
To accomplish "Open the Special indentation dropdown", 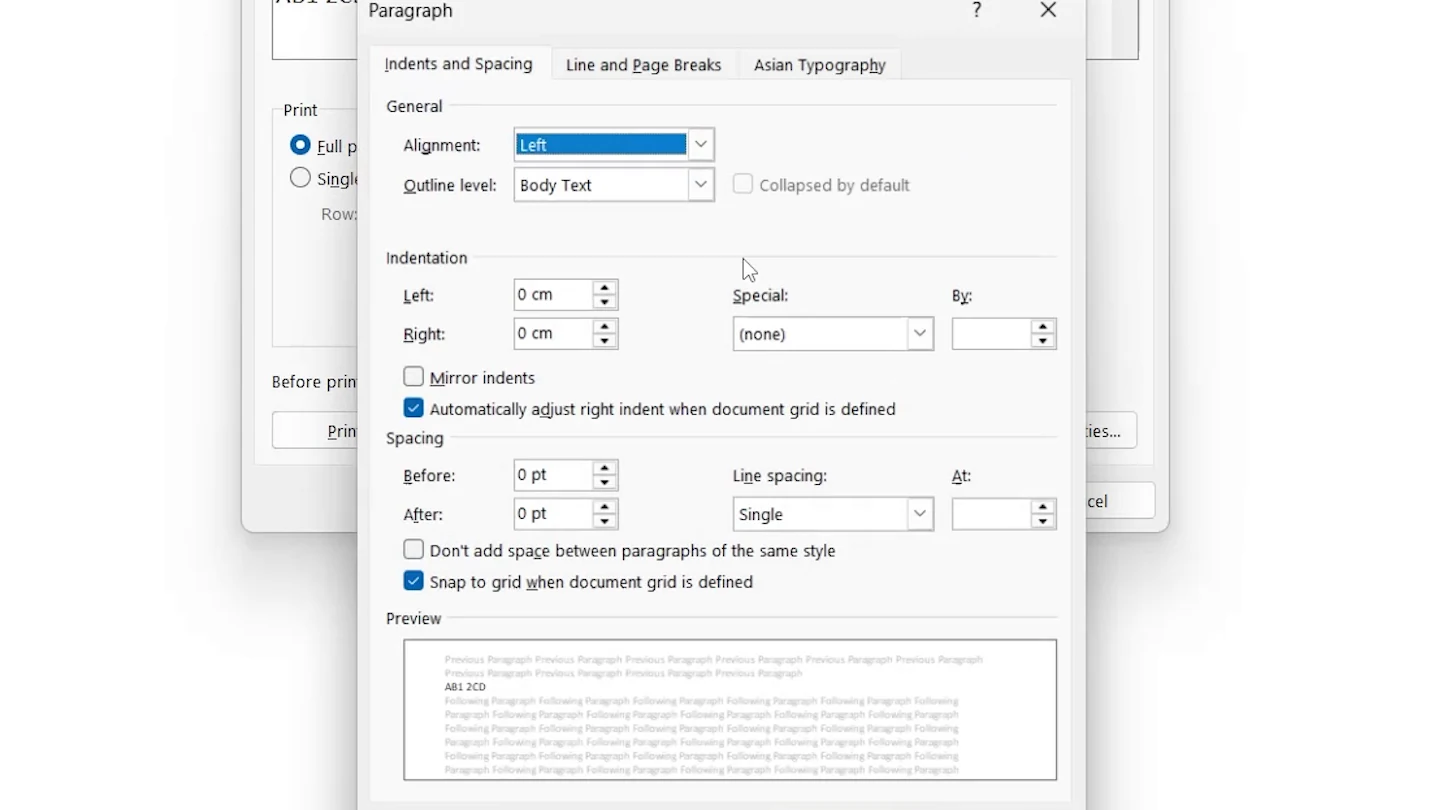I will point(920,334).
